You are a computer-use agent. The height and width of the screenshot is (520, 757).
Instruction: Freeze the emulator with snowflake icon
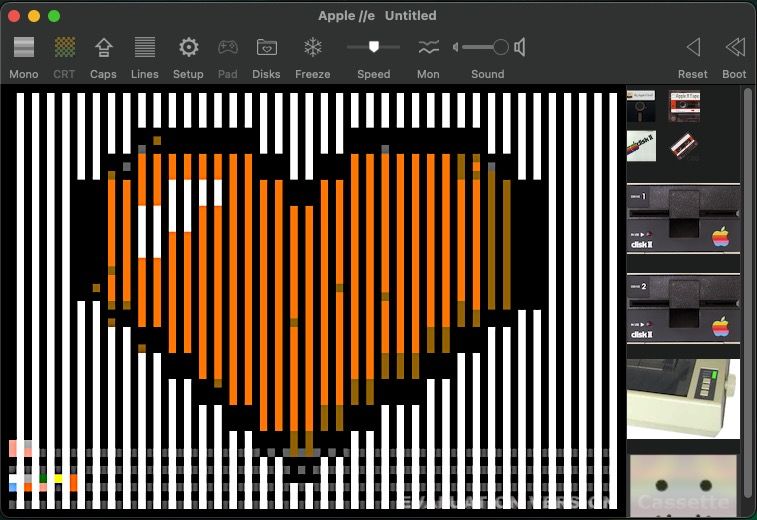pos(313,47)
